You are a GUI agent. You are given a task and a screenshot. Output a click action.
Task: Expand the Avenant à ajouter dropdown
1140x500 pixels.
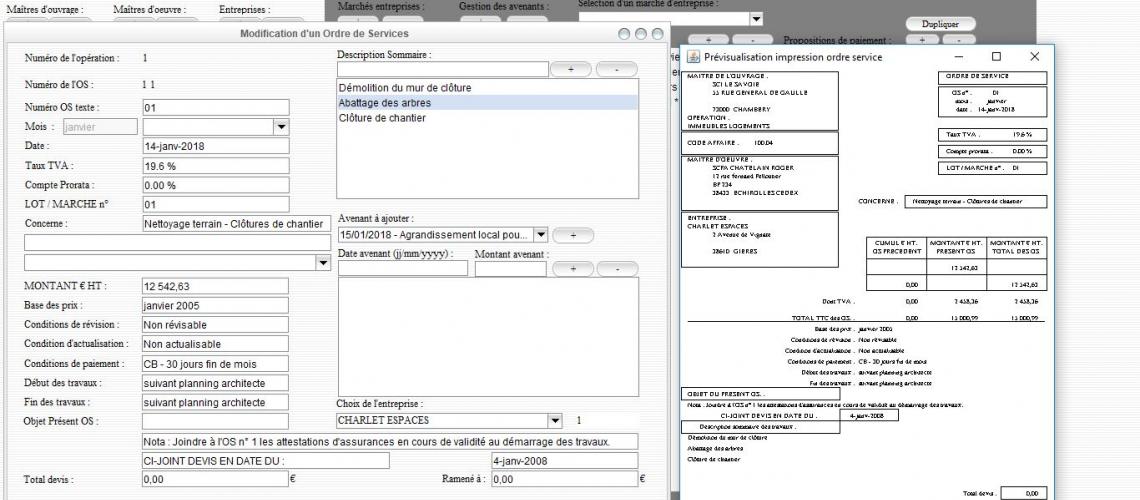coord(540,235)
